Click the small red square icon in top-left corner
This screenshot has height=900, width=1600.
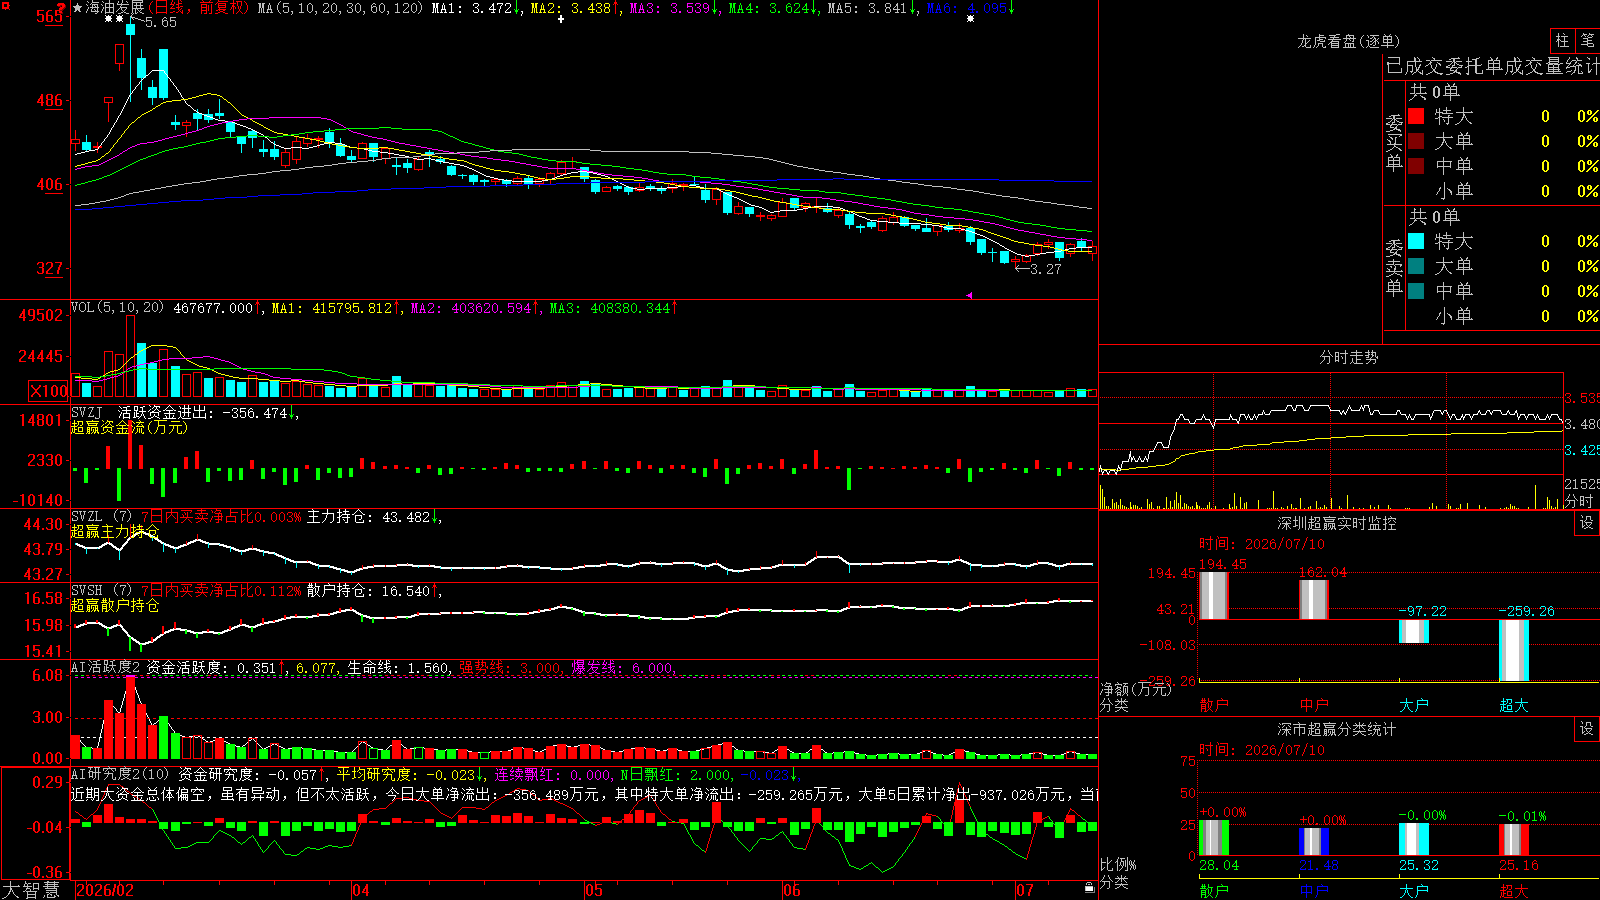(4, 5)
